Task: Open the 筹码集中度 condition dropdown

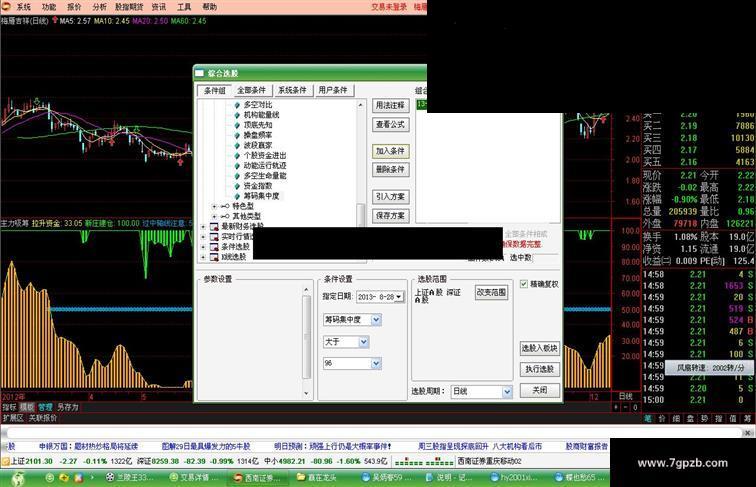Action: tap(376, 320)
